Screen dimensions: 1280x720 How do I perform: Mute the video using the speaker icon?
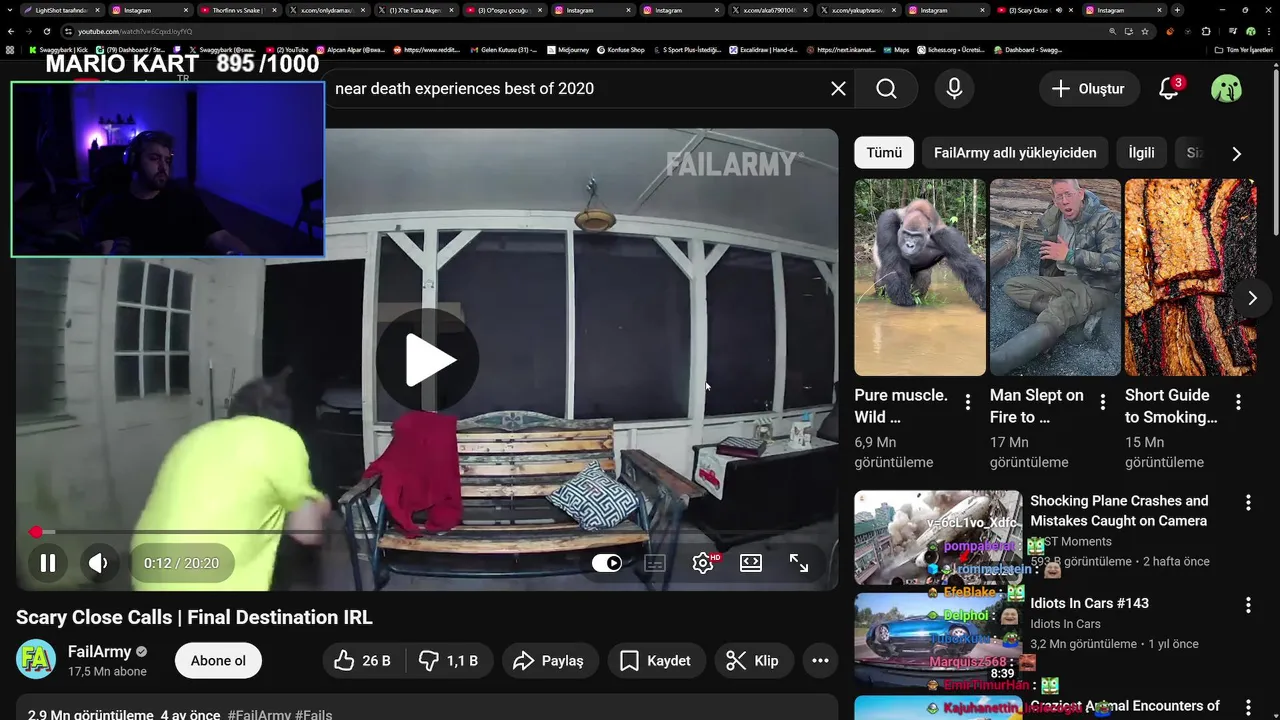point(98,563)
